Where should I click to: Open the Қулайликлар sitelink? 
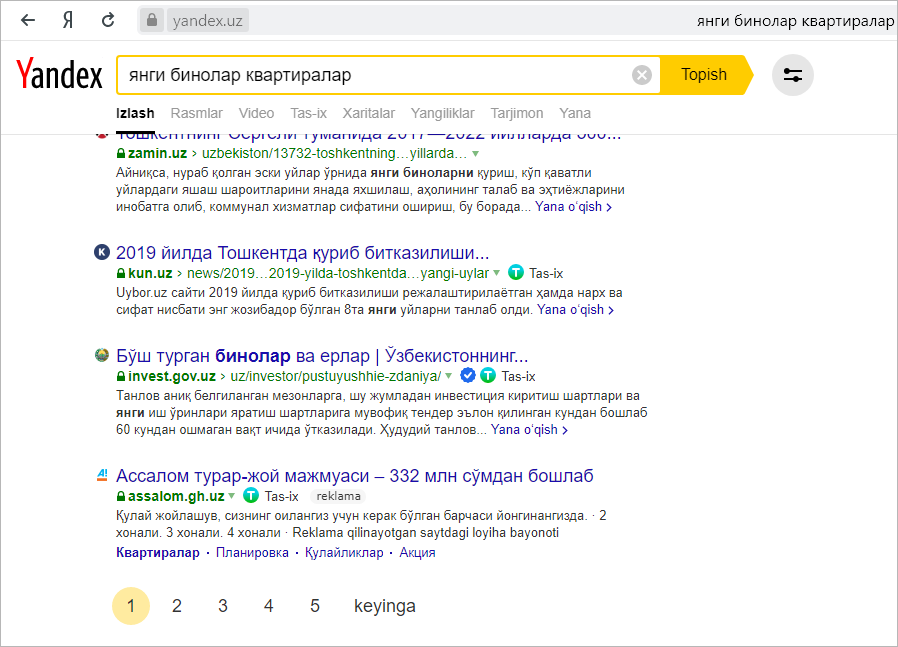344,553
